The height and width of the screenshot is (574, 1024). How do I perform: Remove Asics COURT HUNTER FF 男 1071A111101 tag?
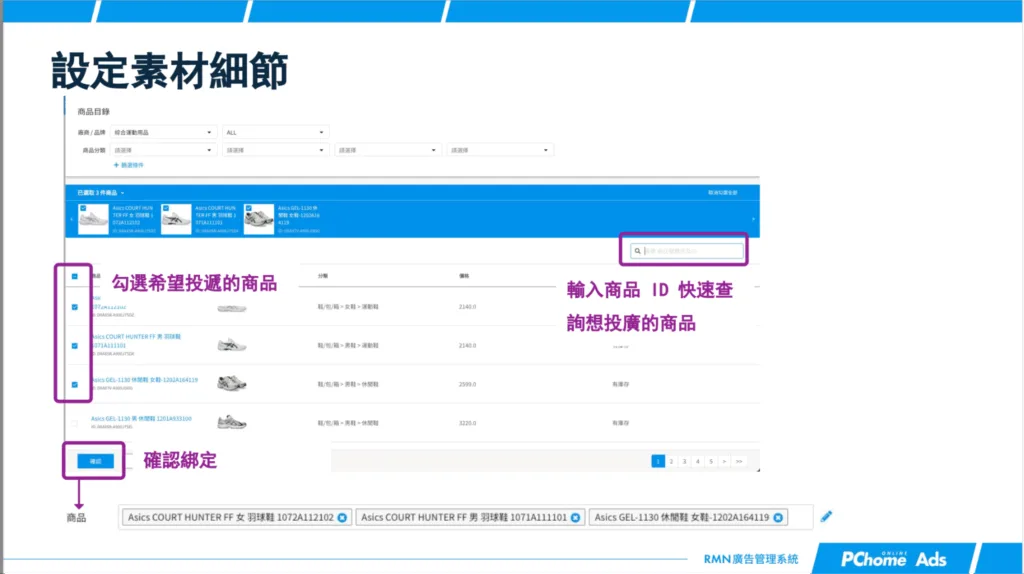coord(575,518)
